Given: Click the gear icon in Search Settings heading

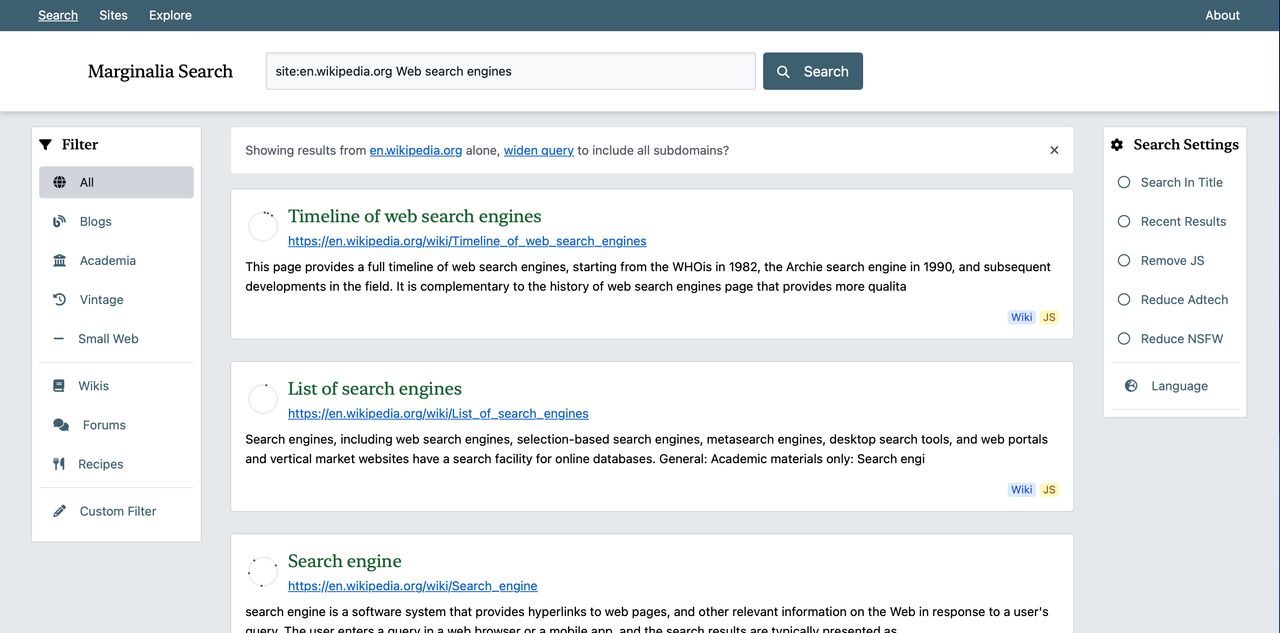Looking at the screenshot, I should 1117,144.
